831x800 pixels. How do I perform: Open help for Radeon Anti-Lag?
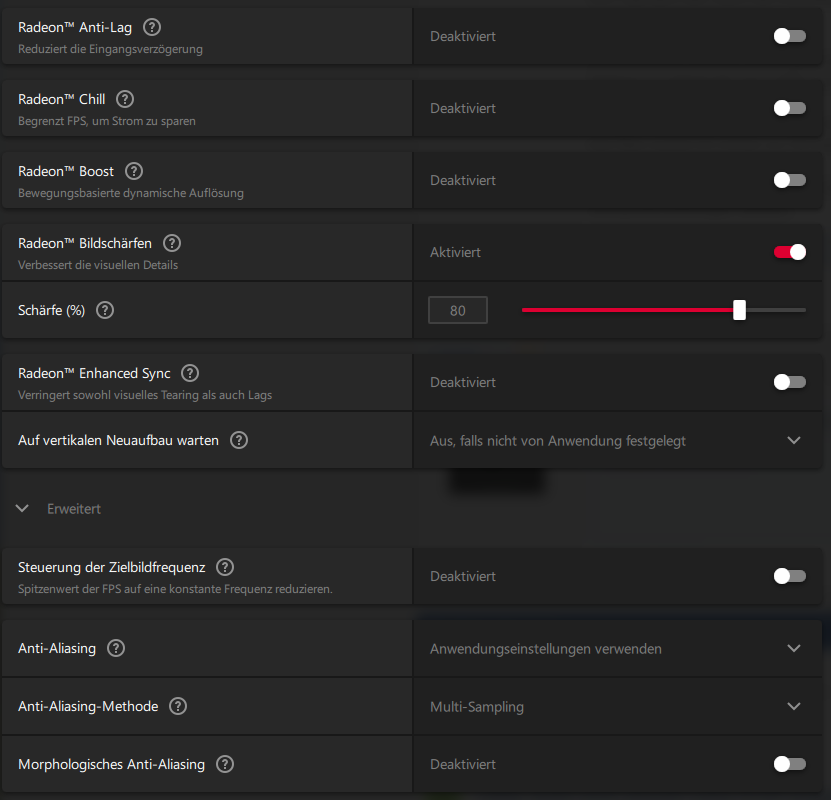152,27
